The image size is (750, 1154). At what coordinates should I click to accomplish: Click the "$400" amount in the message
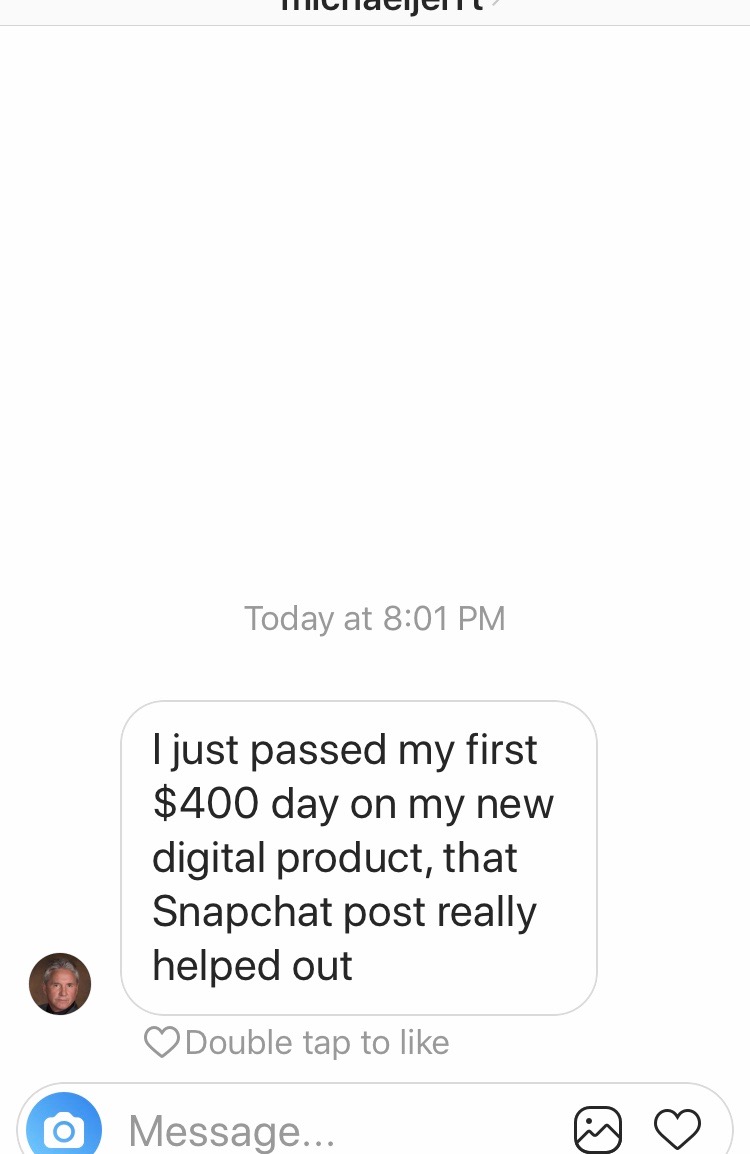pos(205,803)
